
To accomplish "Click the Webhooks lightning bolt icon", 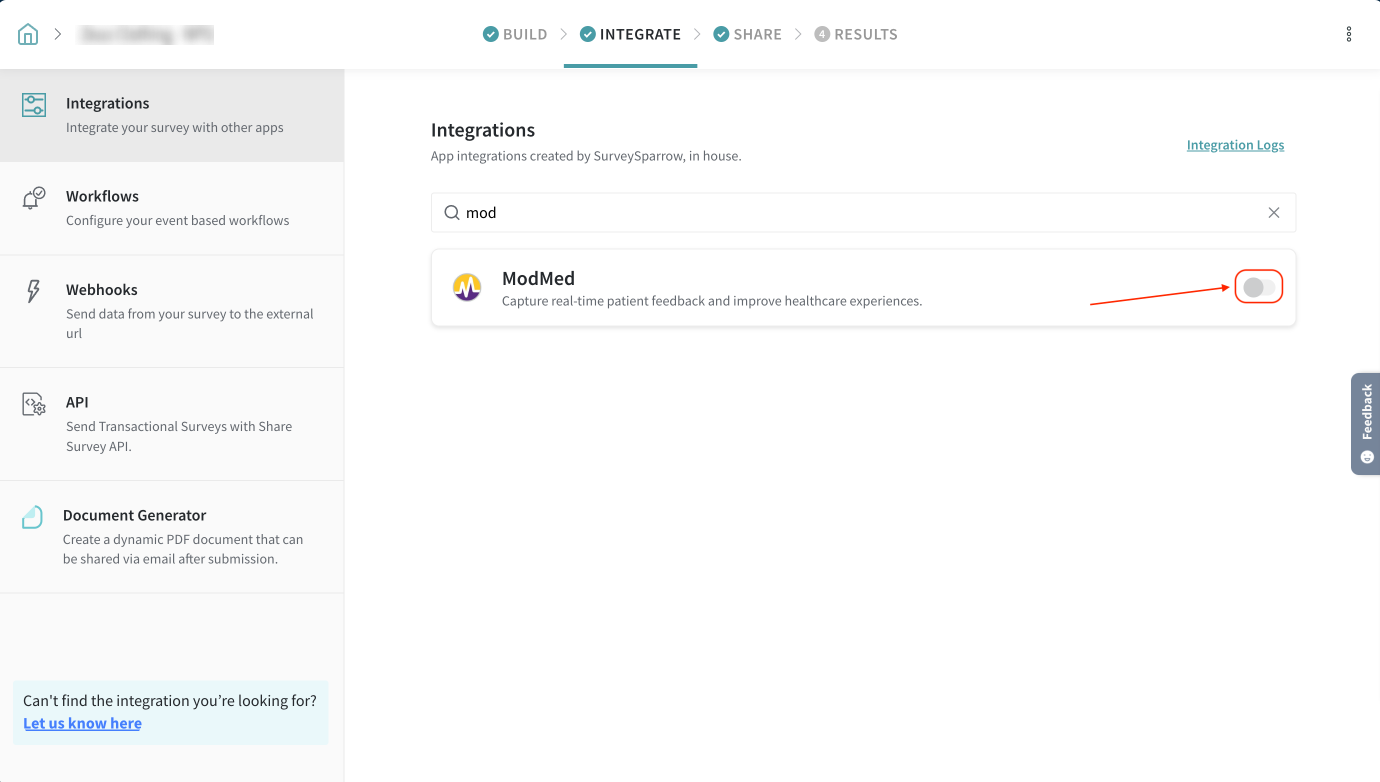I will [x=34, y=291].
